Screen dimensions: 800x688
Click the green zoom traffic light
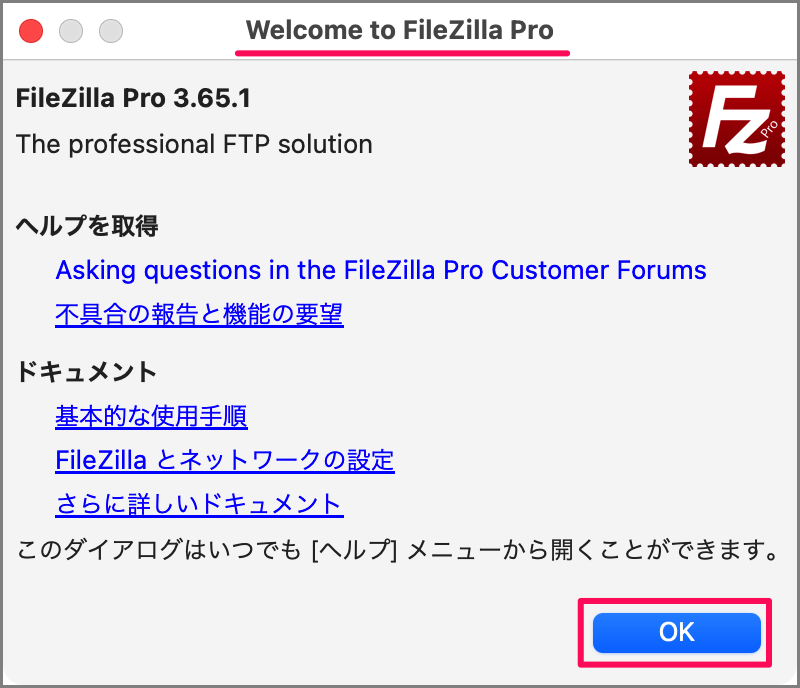111,31
